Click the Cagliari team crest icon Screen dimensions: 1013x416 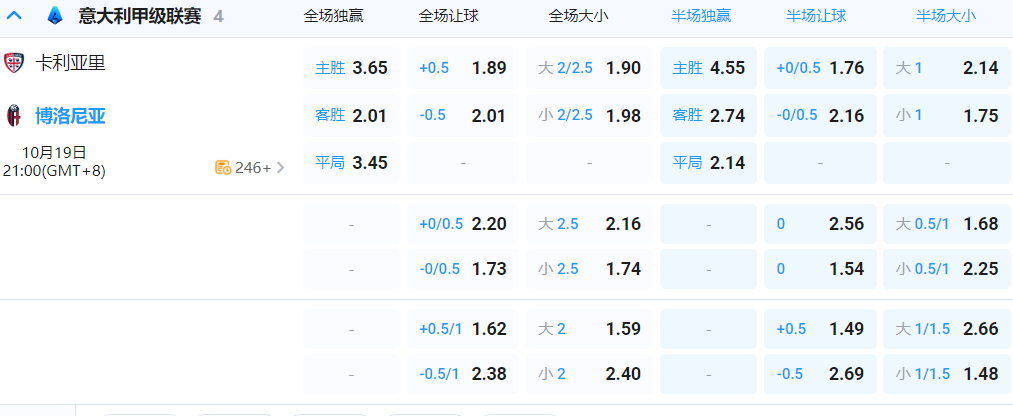(14, 63)
